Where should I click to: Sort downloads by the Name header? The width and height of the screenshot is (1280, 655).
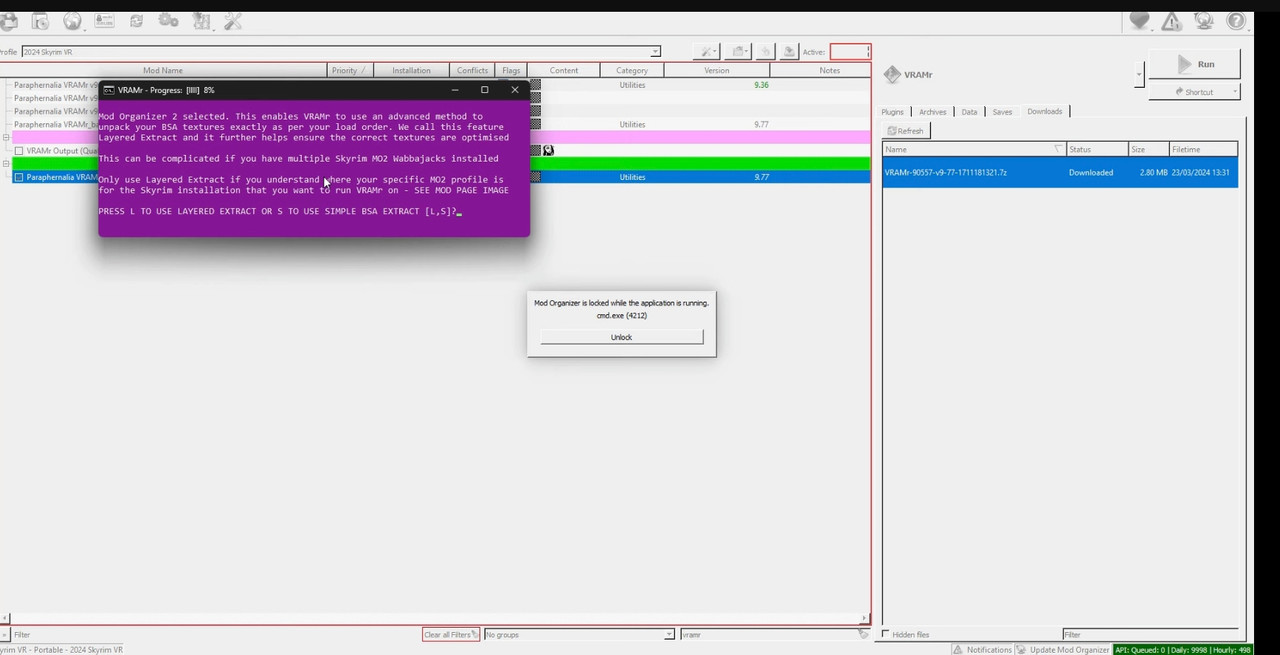(x=974, y=149)
